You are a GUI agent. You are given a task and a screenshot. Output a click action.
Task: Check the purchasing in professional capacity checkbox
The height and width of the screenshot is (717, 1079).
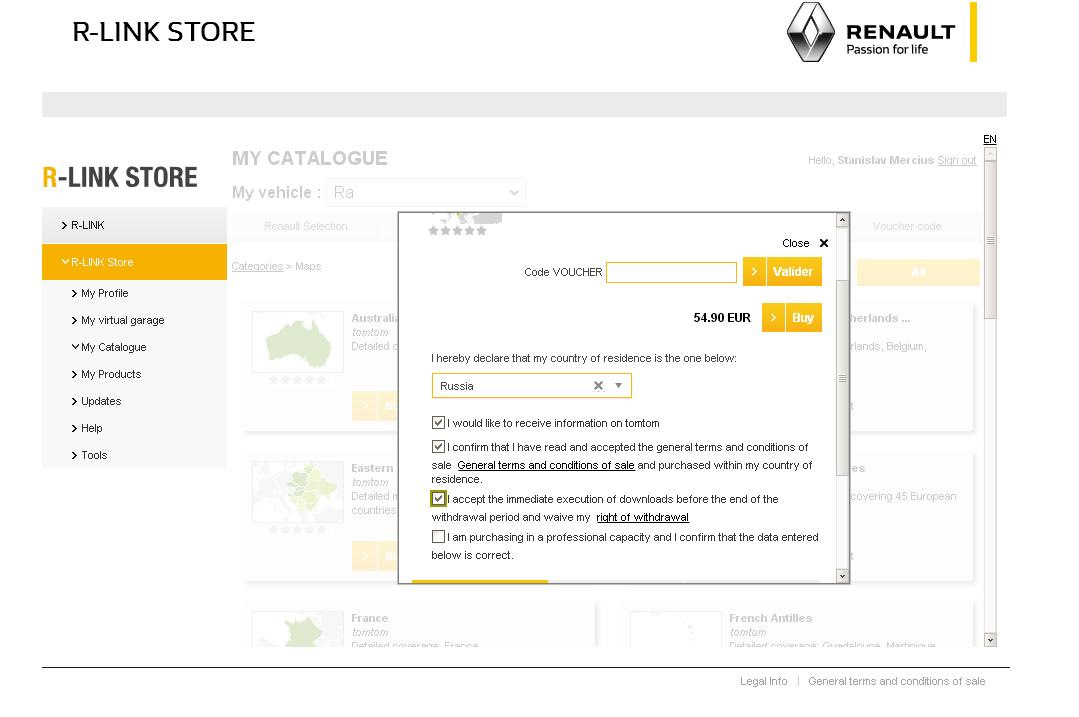(x=438, y=537)
